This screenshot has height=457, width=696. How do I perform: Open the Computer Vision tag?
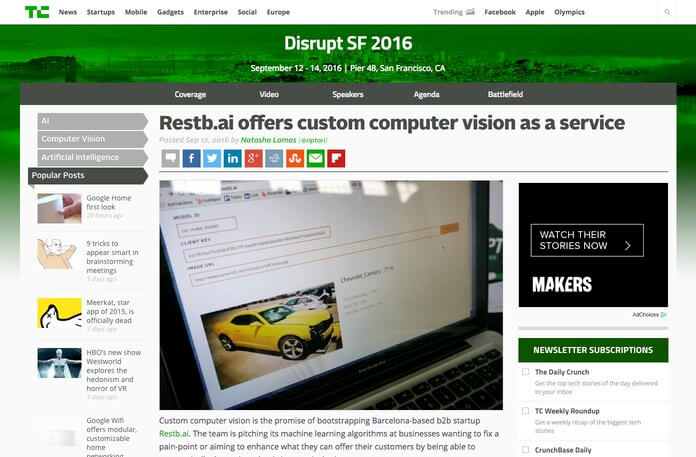[x=92, y=139]
